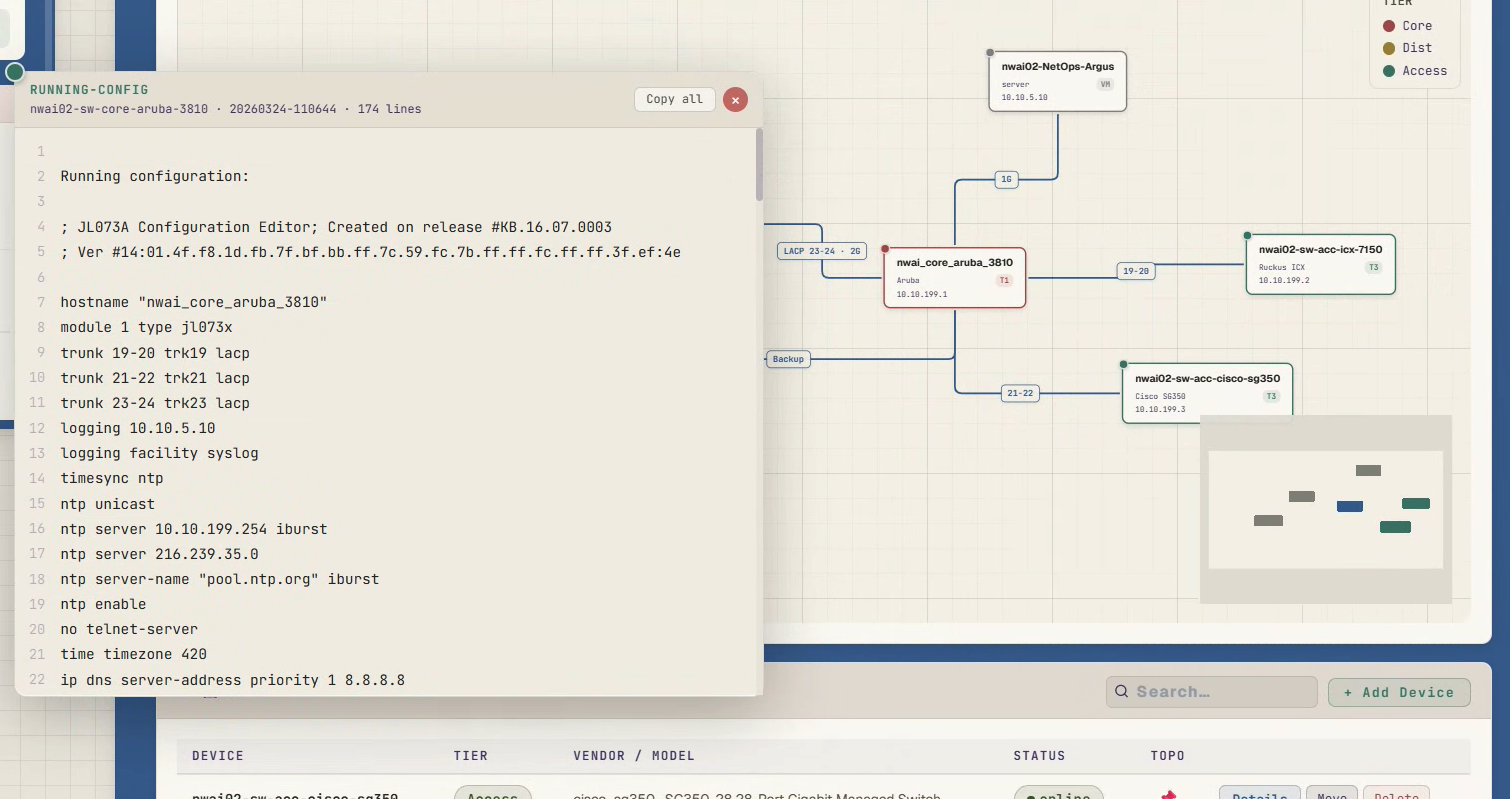The height and width of the screenshot is (799, 1510).
Task: Click the STATUS column header
Action: coord(1039,755)
